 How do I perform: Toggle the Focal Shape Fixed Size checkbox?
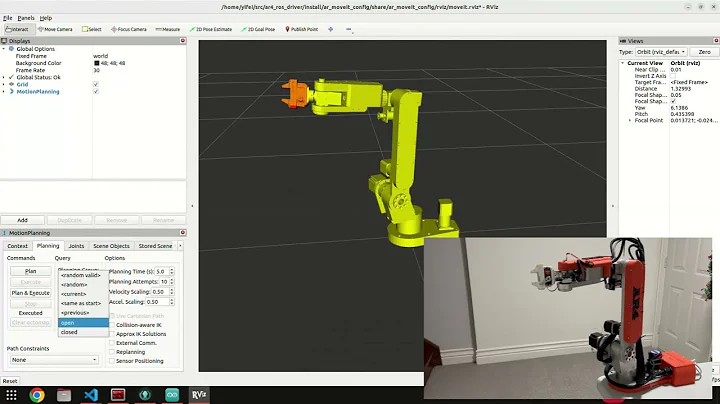pos(673,101)
